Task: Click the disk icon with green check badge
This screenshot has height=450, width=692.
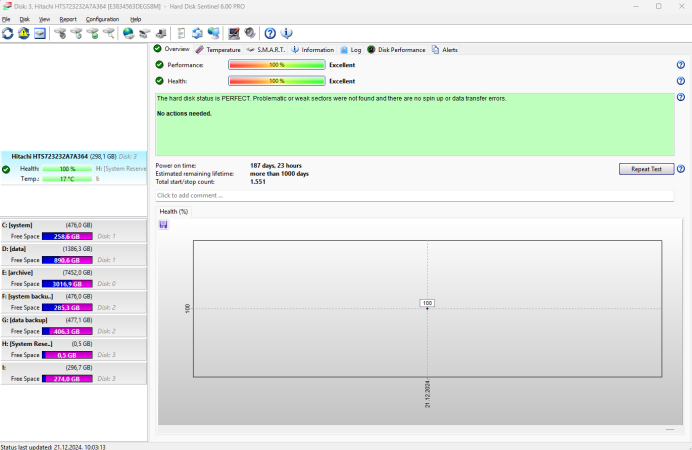Action: (93, 33)
